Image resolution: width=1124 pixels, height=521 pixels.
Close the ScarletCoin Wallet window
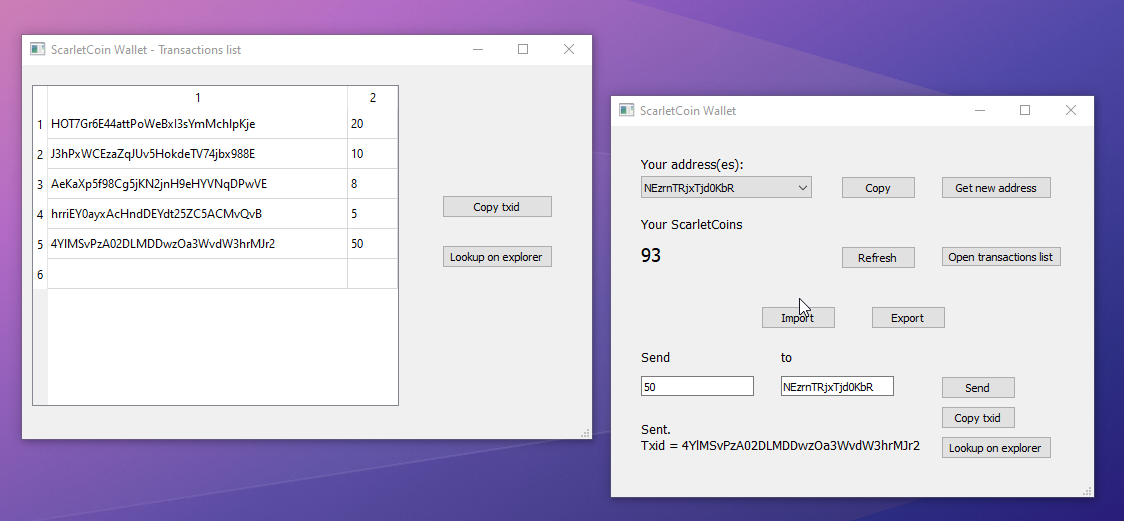[x=1071, y=110]
